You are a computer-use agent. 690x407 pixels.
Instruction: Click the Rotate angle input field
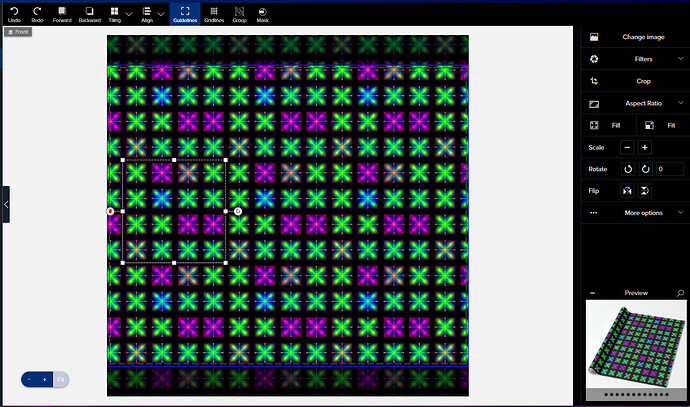(670, 169)
